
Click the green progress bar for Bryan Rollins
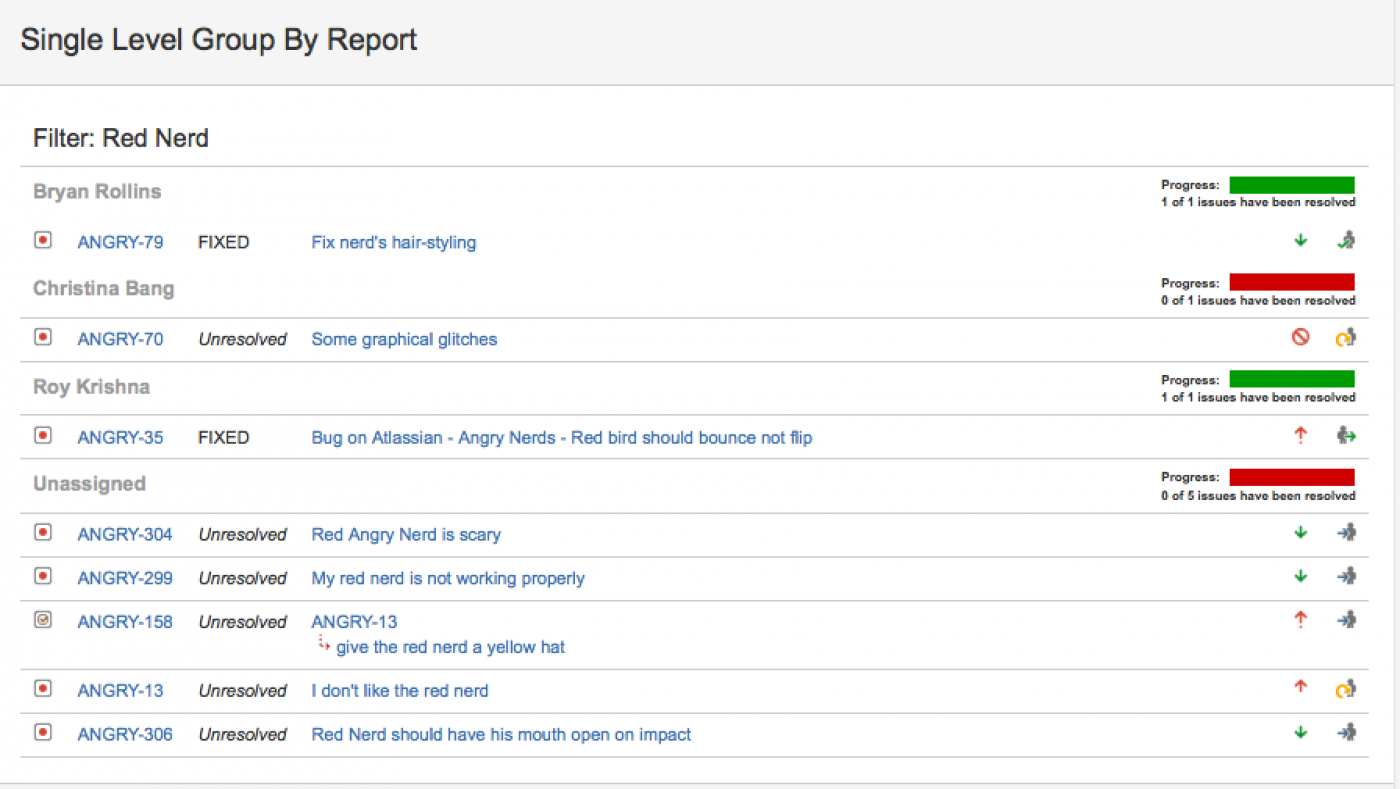[1291, 185]
